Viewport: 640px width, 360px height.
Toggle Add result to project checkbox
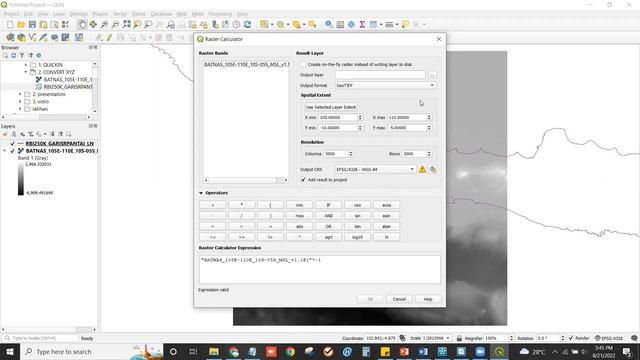(303, 180)
